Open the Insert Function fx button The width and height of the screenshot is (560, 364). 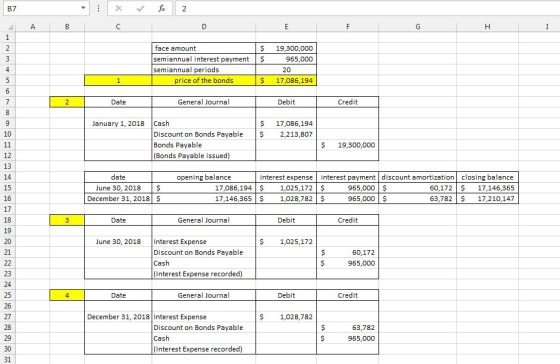coord(162,9)
